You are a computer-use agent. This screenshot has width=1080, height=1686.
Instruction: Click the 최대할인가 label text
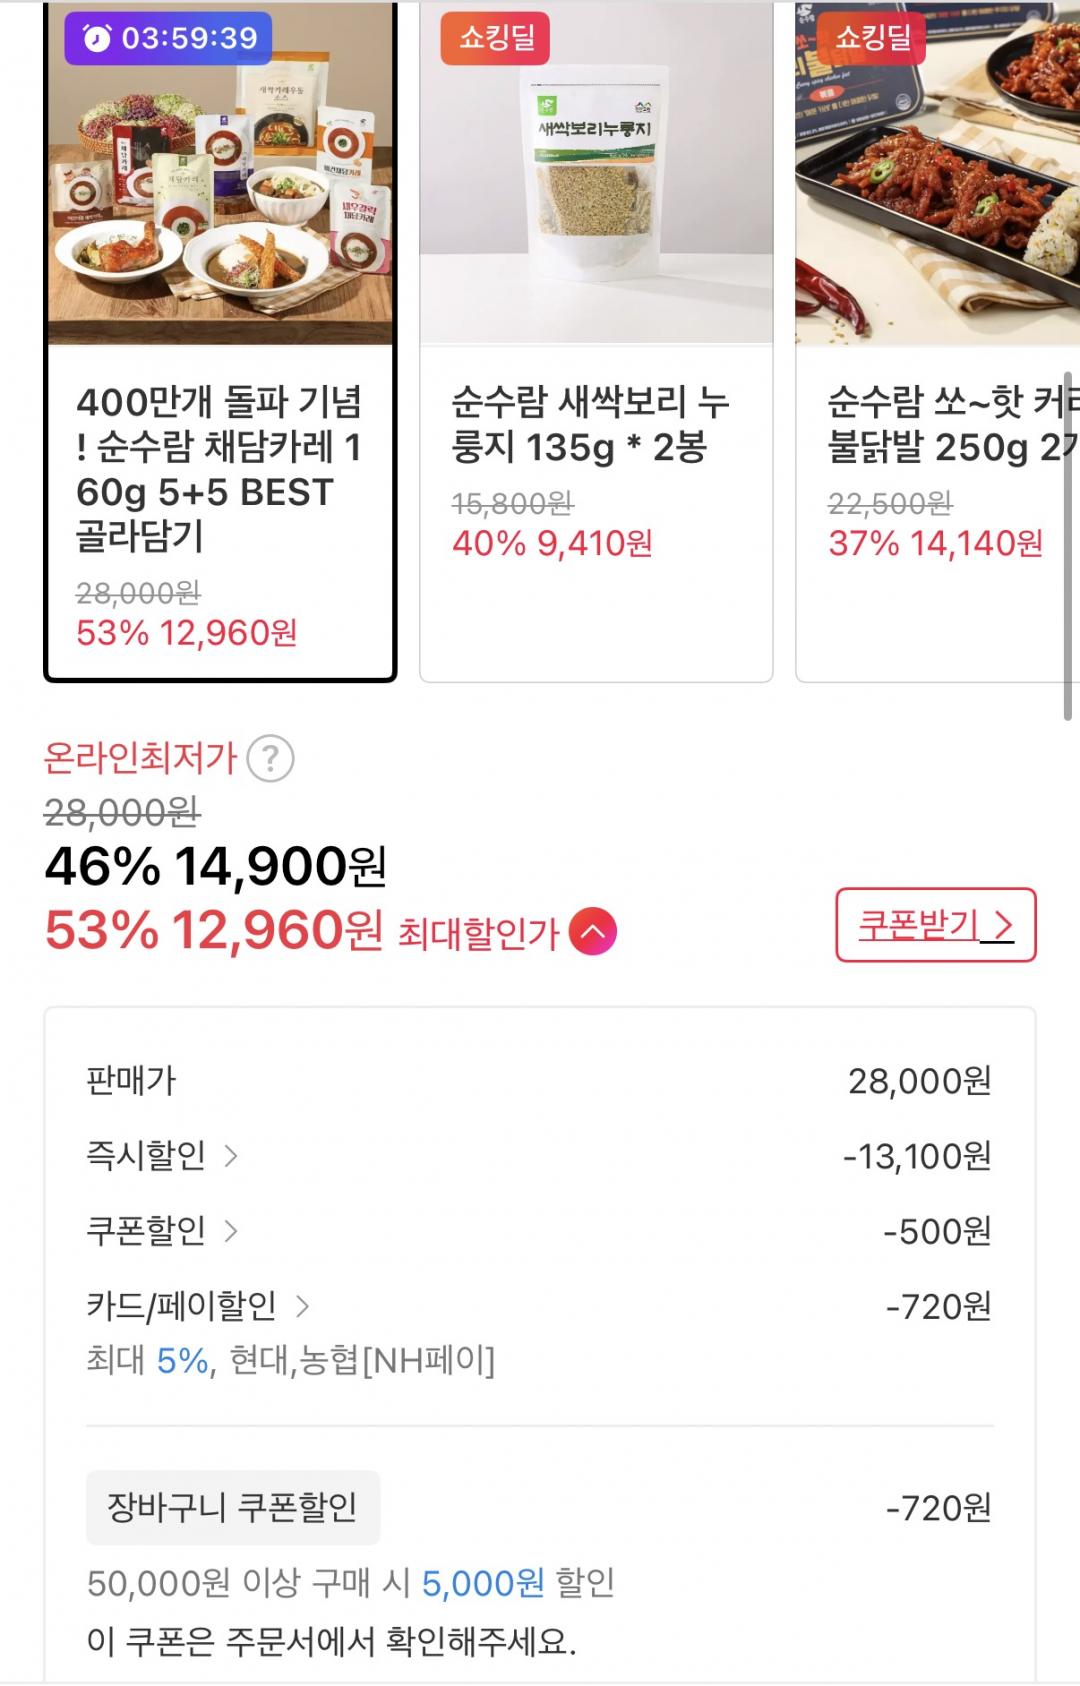[x=478, y=933]
